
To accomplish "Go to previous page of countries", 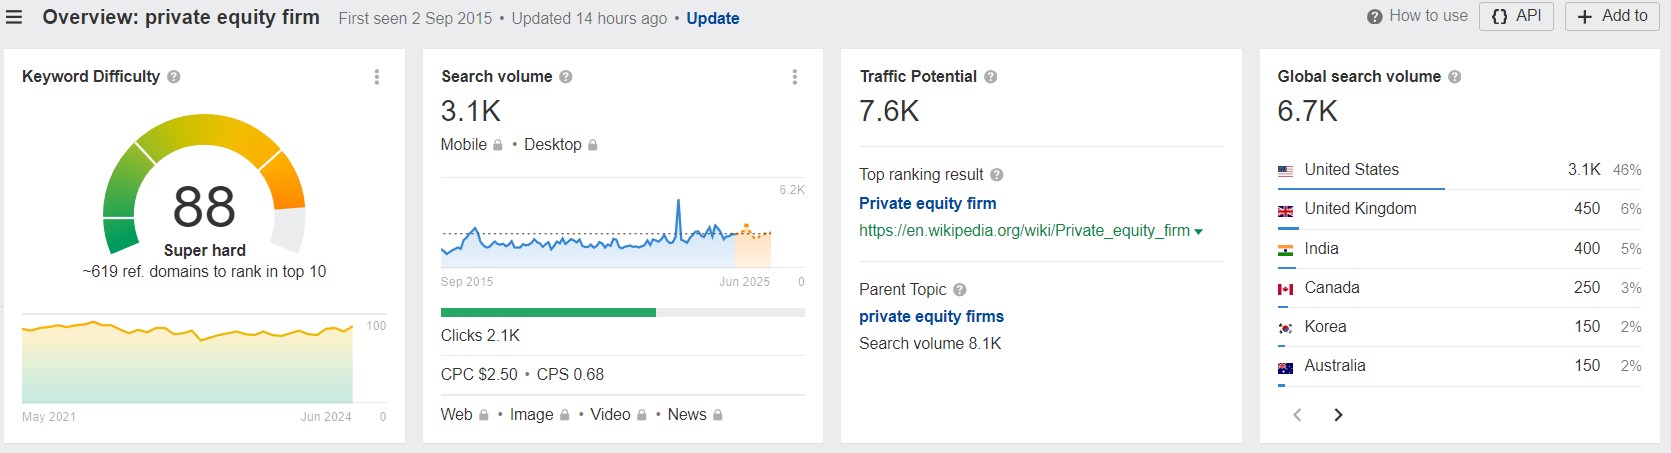I will tap(1297, 415).
